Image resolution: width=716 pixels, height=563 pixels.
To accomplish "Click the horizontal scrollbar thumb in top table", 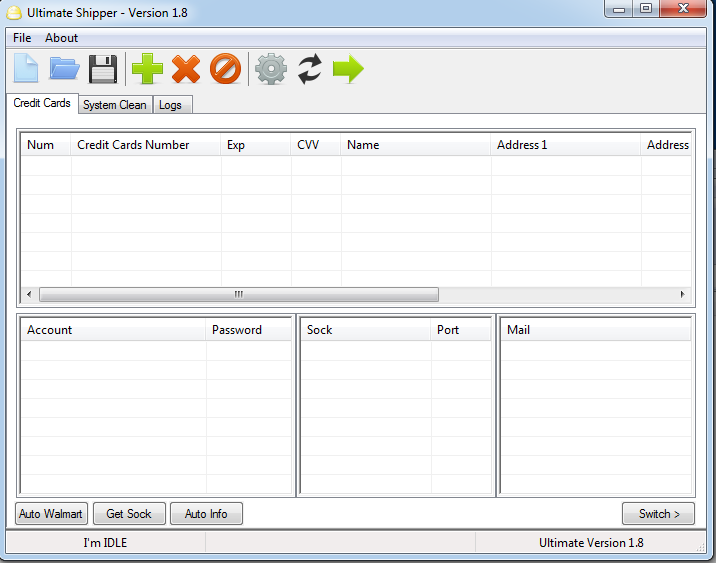I will 238,295.
